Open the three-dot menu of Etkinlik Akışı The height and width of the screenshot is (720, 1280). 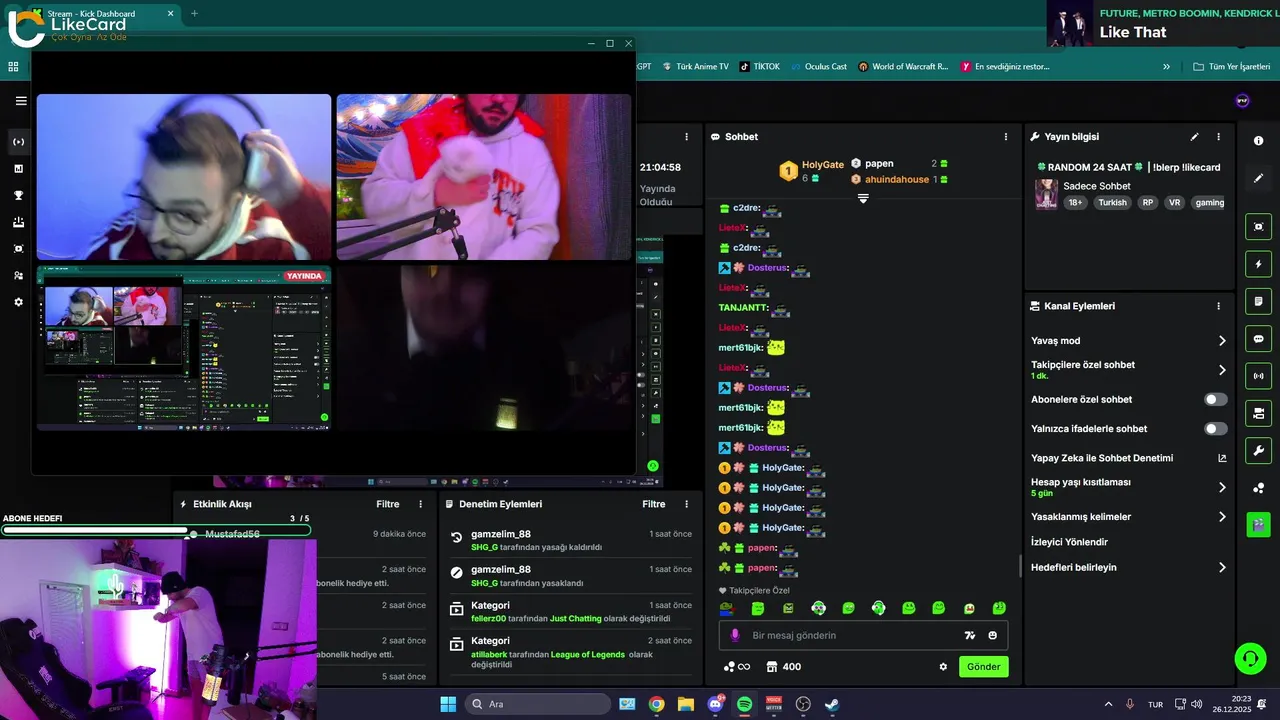coord(420,504)
